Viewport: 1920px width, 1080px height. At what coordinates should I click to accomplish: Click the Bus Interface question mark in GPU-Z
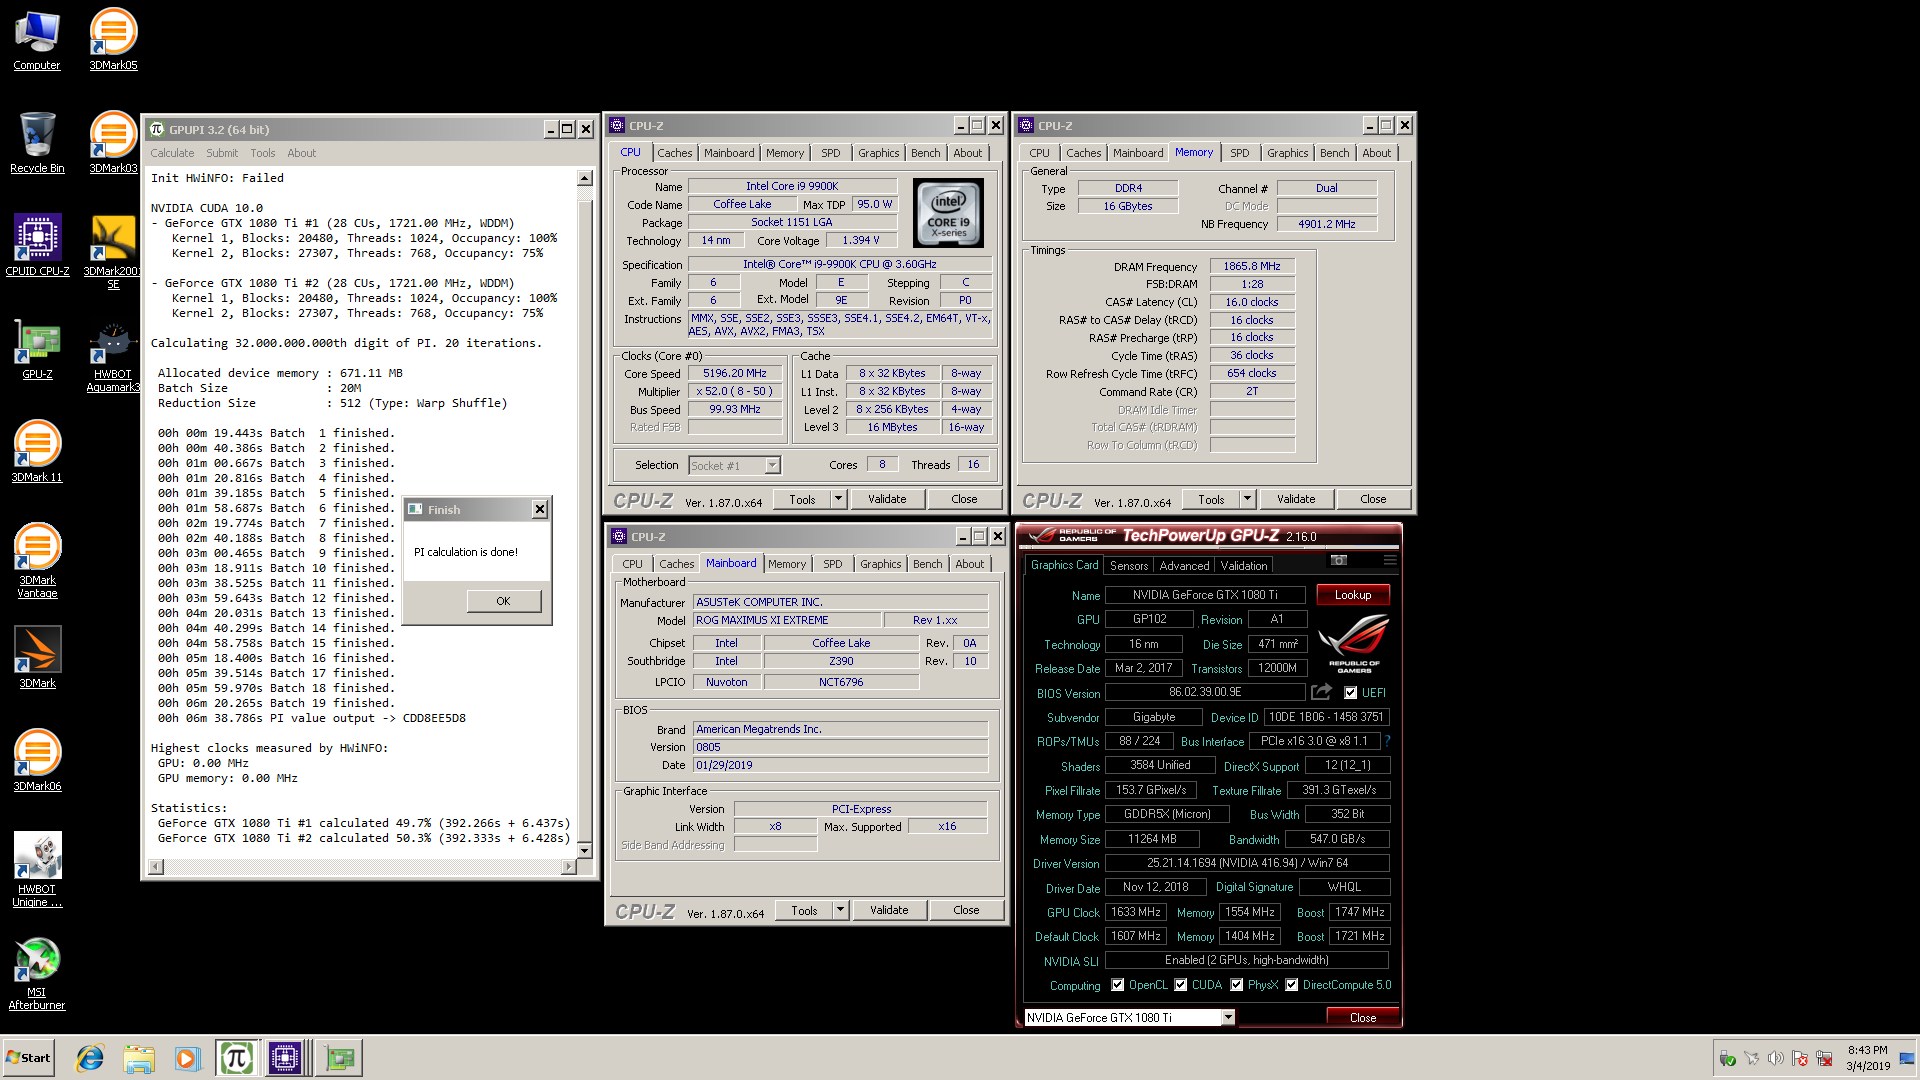(x=1387, y=741)
